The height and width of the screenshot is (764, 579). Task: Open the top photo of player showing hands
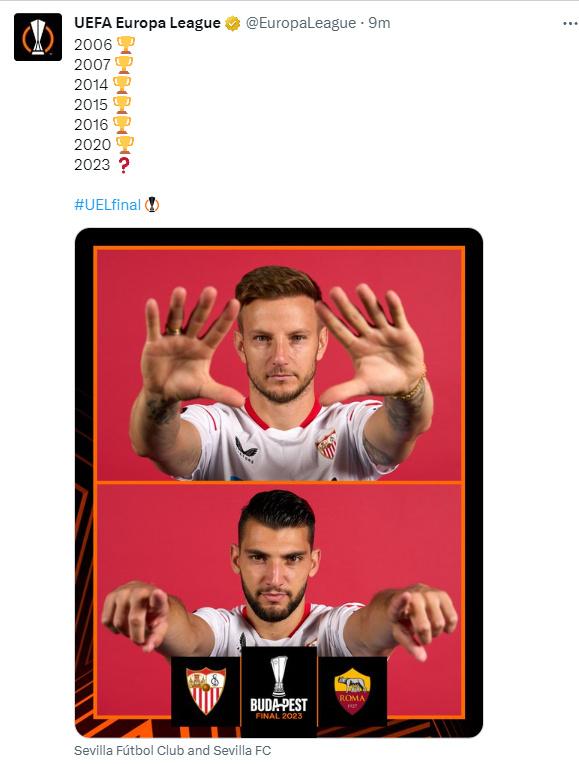tap(279, 364)
